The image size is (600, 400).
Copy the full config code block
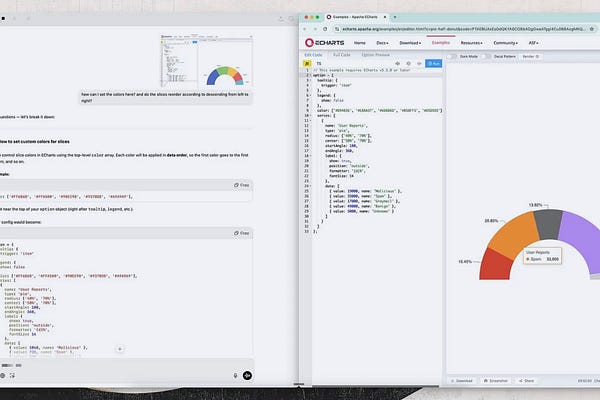242,233
